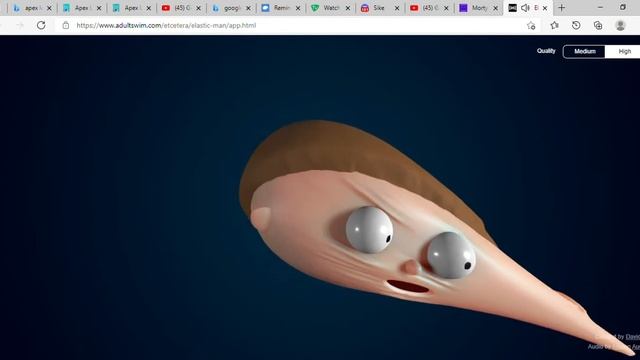Viewport: 640px width, 360px height.
Task: Close the 'Remin' tab
Action: click(x=298, y=8)
